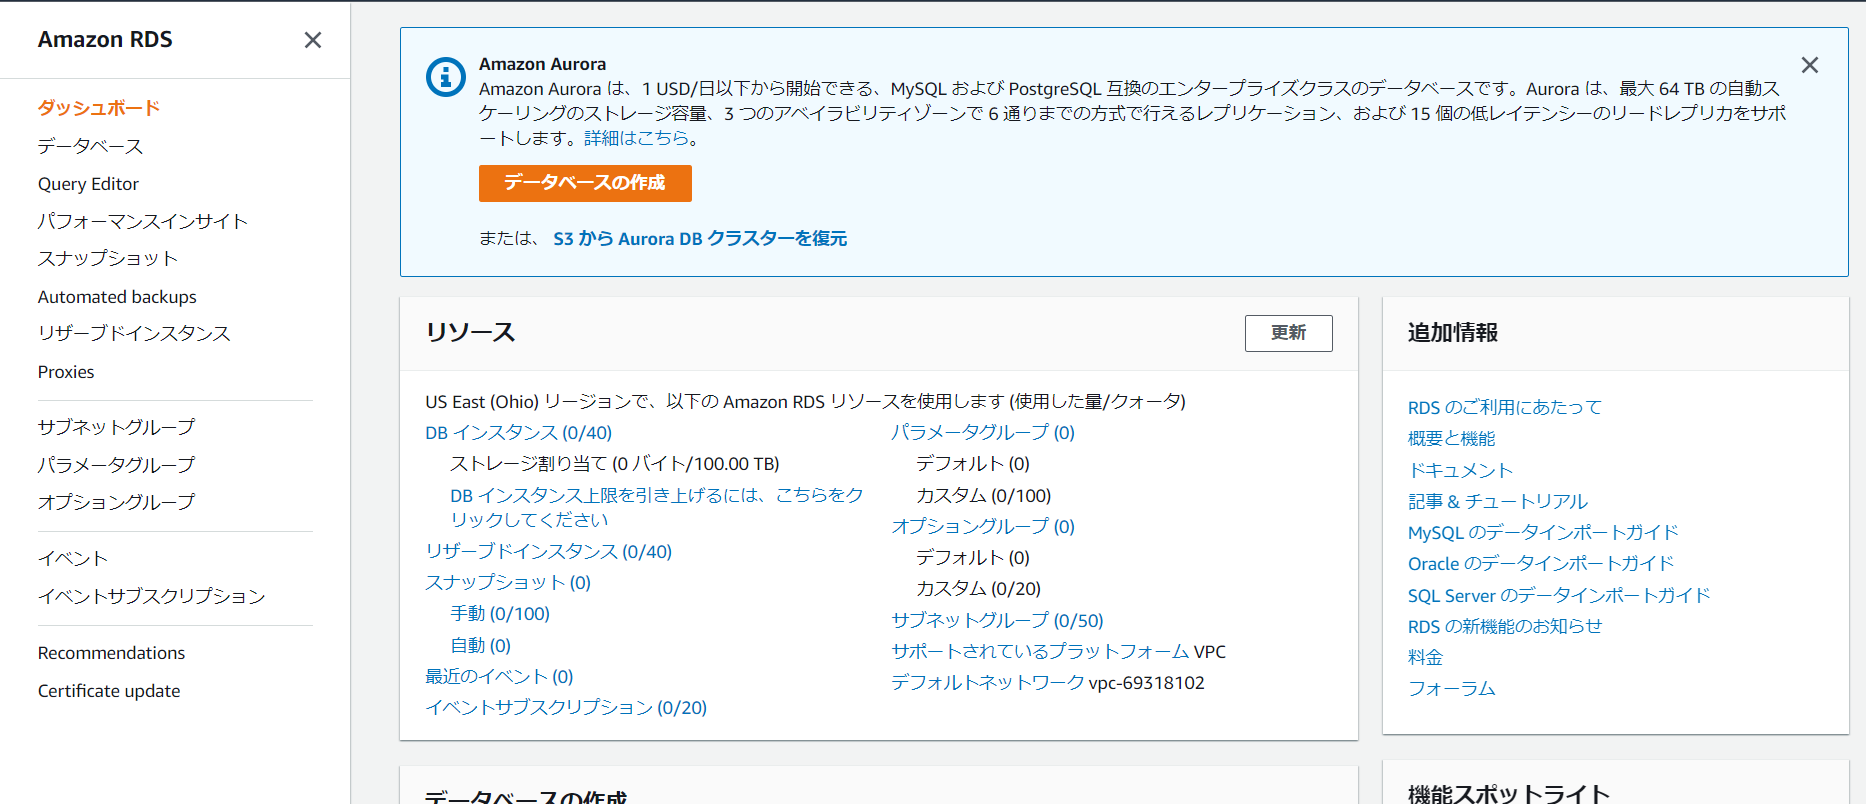Click デフォルト (0) under パラメータグループ

[x=972, y=464]
